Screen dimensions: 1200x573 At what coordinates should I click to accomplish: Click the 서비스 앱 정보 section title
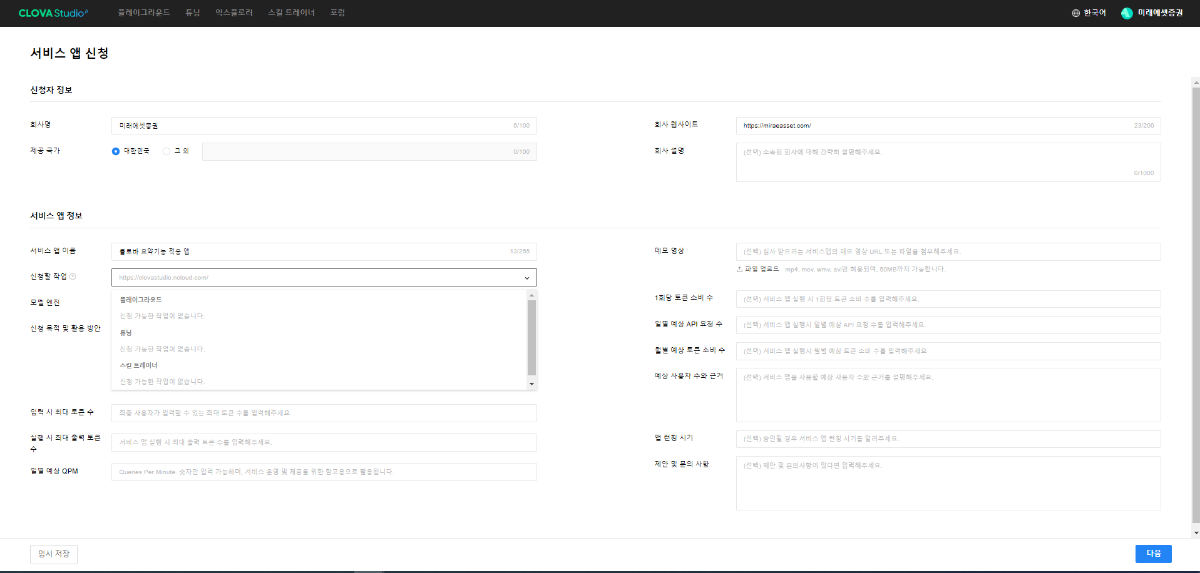click(56, 216)
